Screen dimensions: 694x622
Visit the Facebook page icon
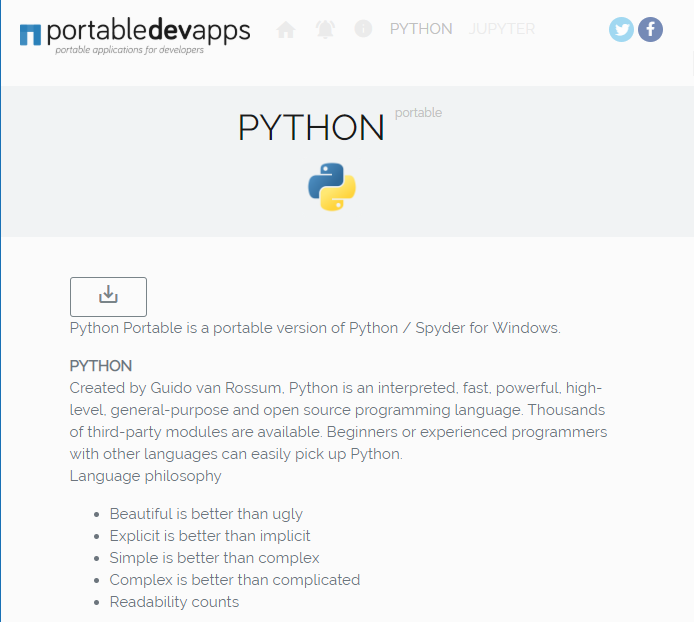point(650,30)
